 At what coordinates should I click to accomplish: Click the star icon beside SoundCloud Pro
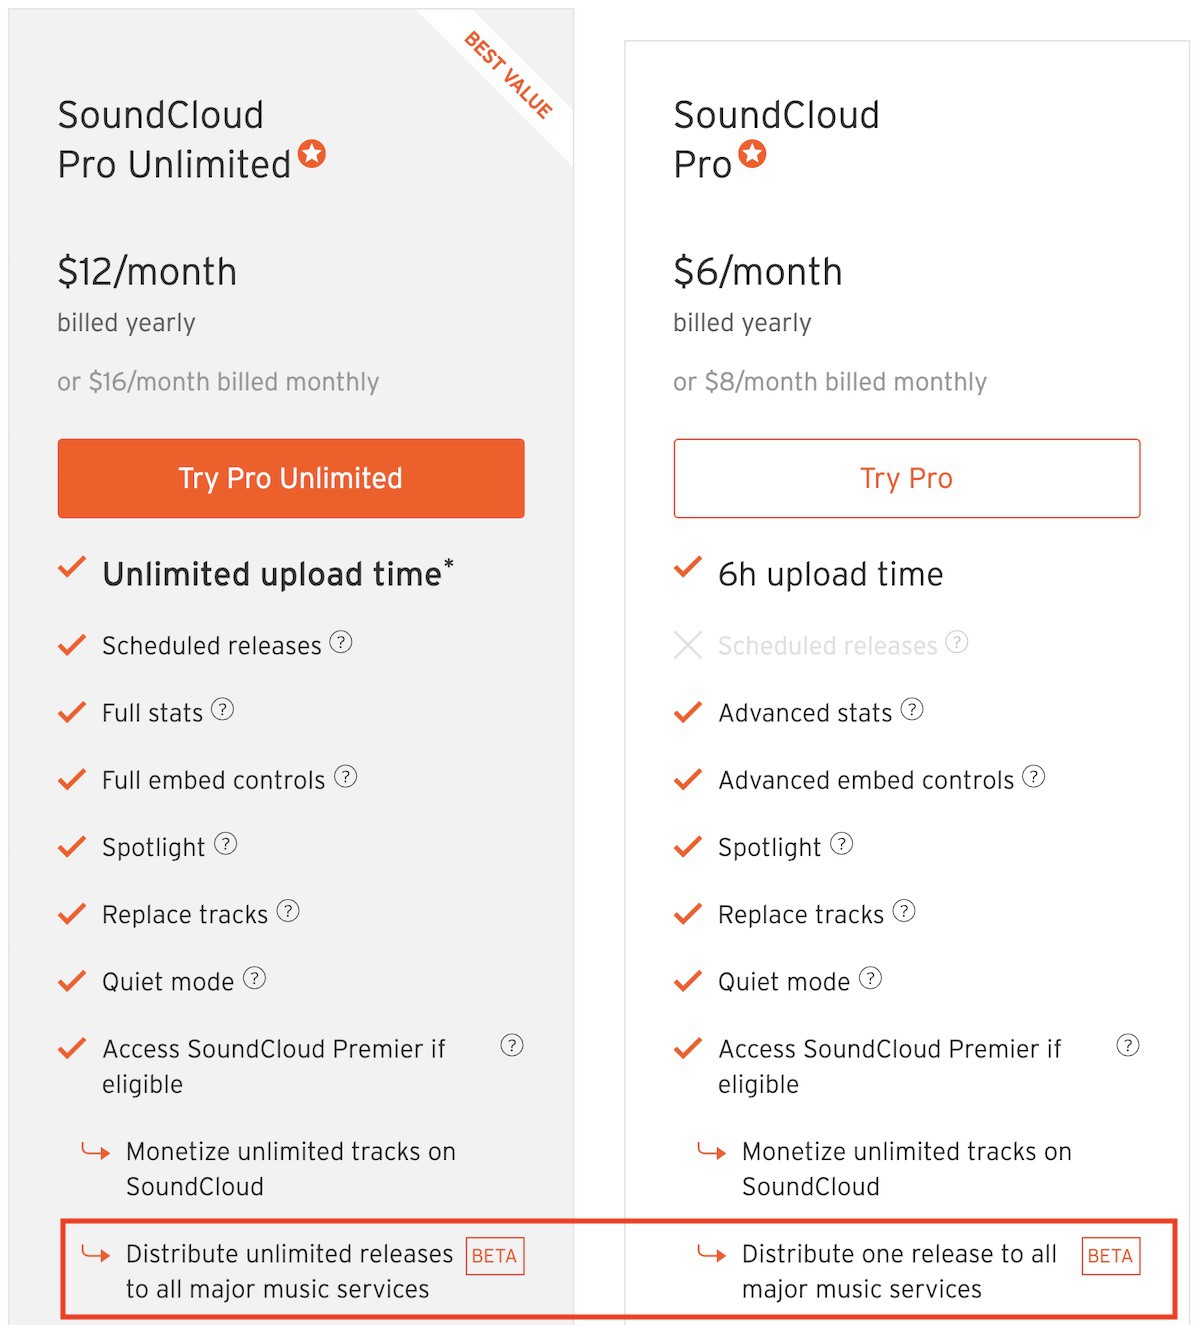[752, 152]
